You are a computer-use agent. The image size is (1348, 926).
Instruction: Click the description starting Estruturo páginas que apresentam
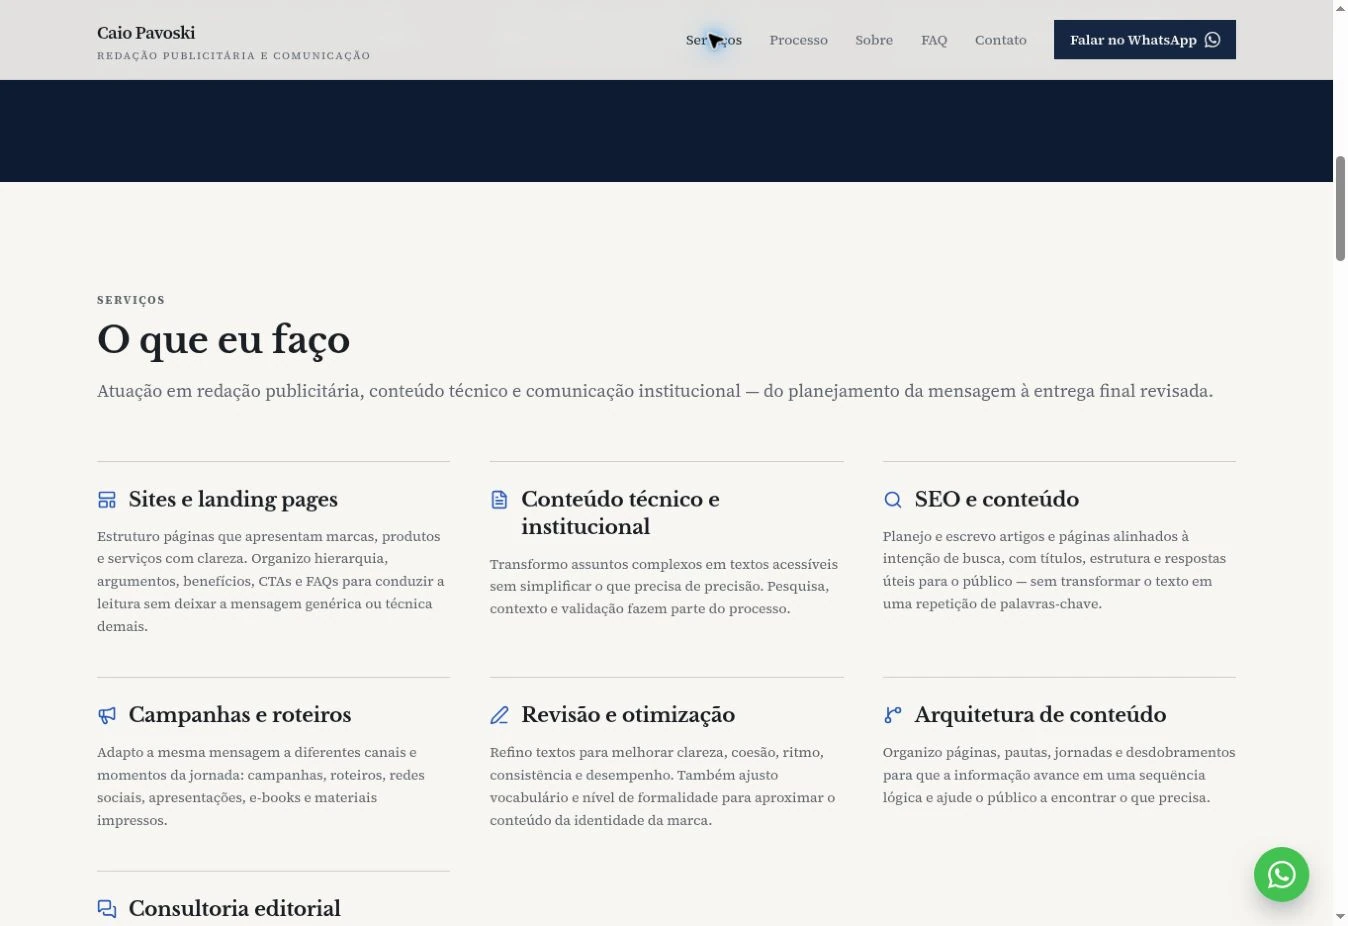[271, 581]
